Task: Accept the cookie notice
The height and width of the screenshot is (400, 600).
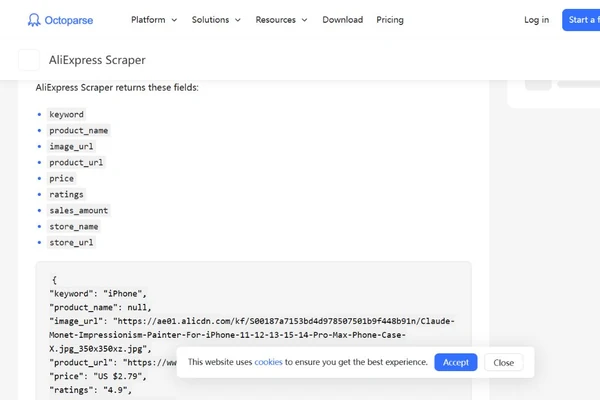Action: coord(455,362)
